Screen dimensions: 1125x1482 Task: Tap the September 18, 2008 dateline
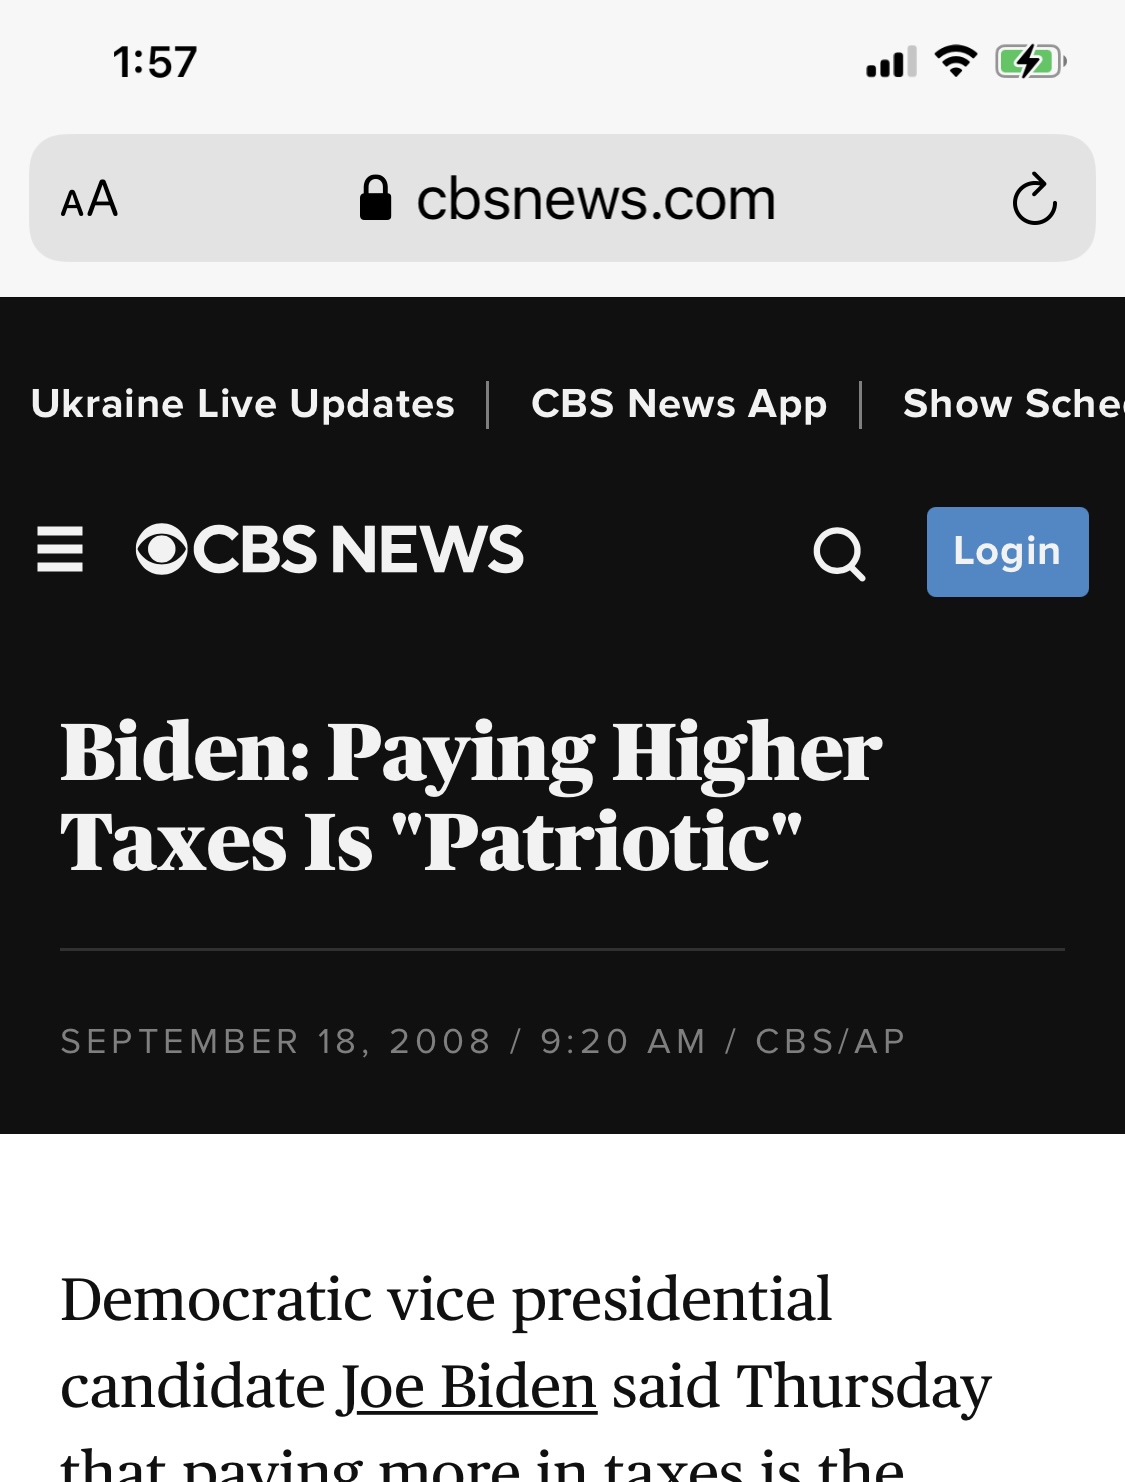pos(276,1041)
